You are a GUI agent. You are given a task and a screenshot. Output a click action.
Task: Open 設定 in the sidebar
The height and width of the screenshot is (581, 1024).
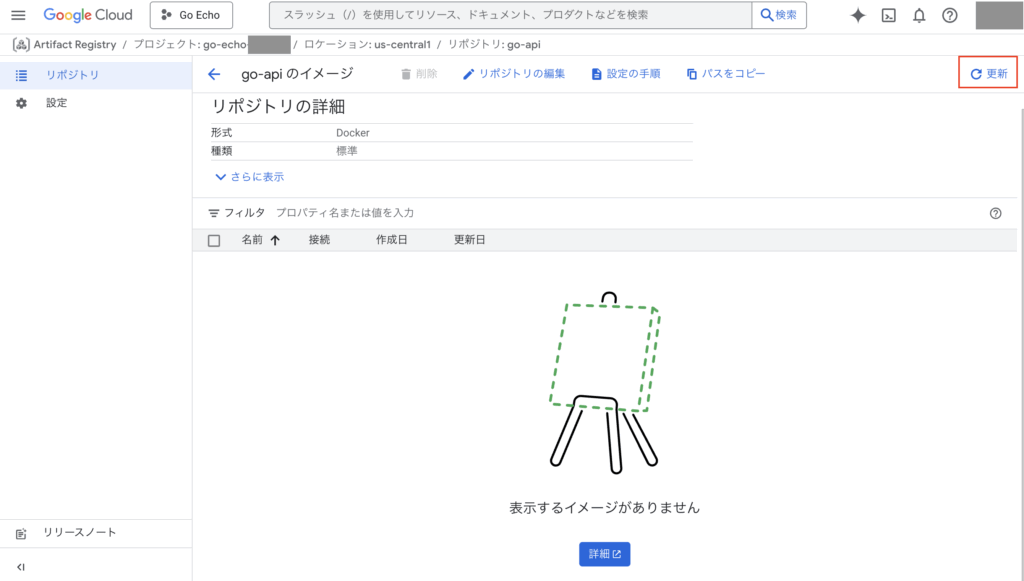pyautogui.click(x=56, y=103)
